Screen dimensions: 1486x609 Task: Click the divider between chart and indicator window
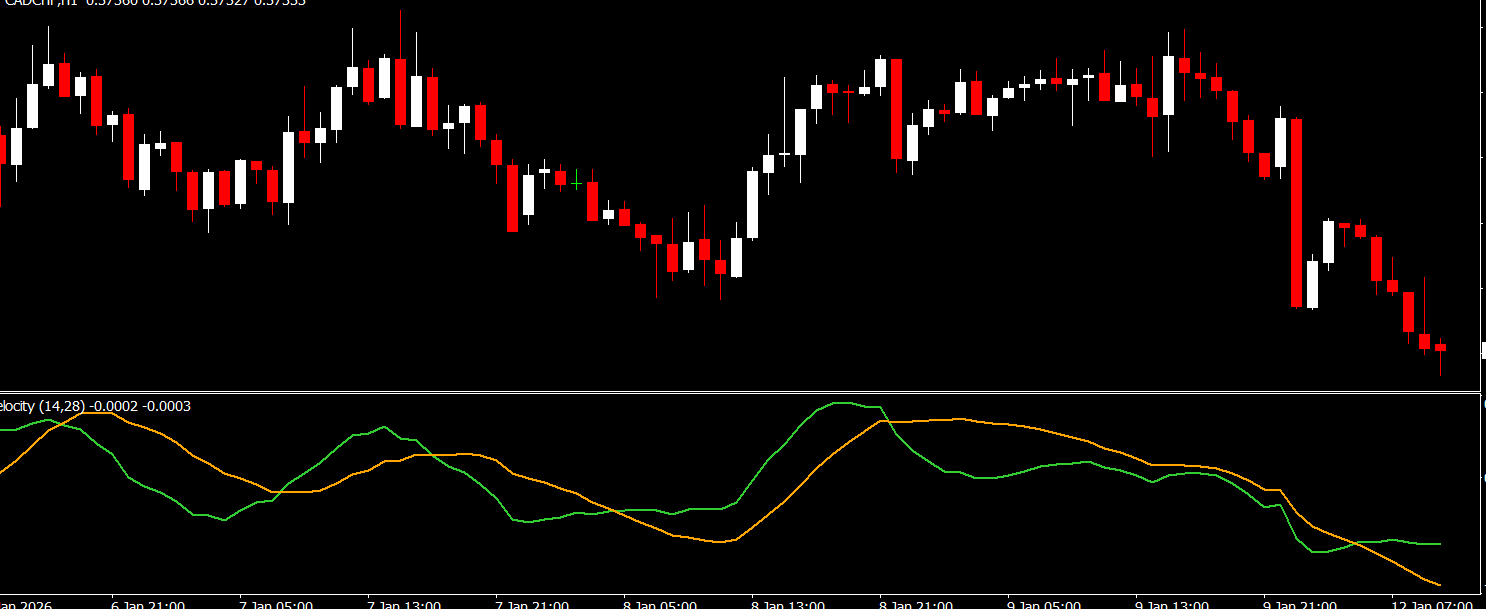coord(740,391)
